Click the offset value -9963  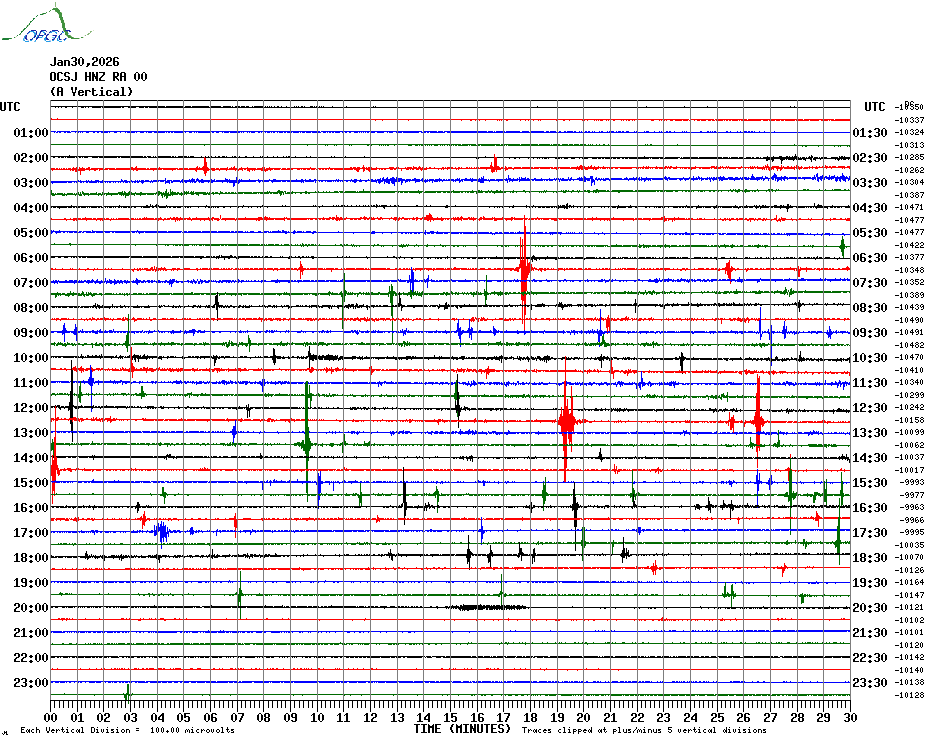click(912, 507)
